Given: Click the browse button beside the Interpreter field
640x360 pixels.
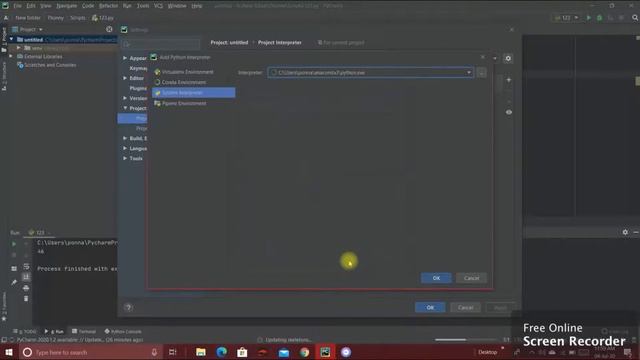Looking at the screenshot, I should [x=482, y=73].
